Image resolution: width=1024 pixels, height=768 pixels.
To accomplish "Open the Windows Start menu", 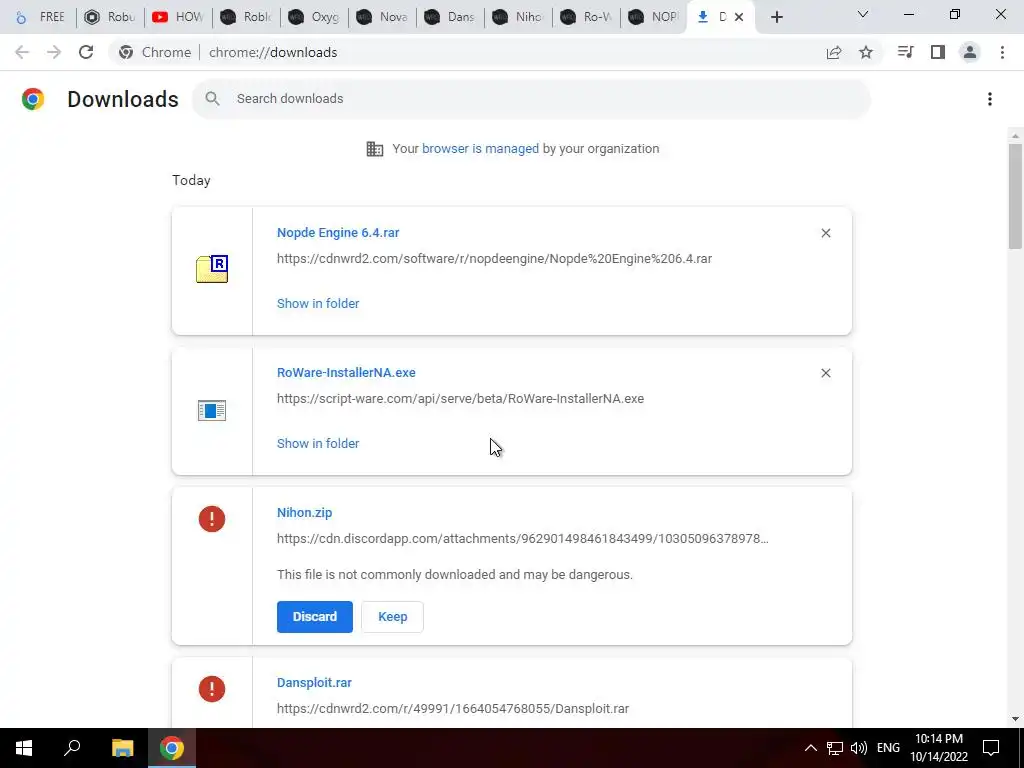I will (24, 748).
